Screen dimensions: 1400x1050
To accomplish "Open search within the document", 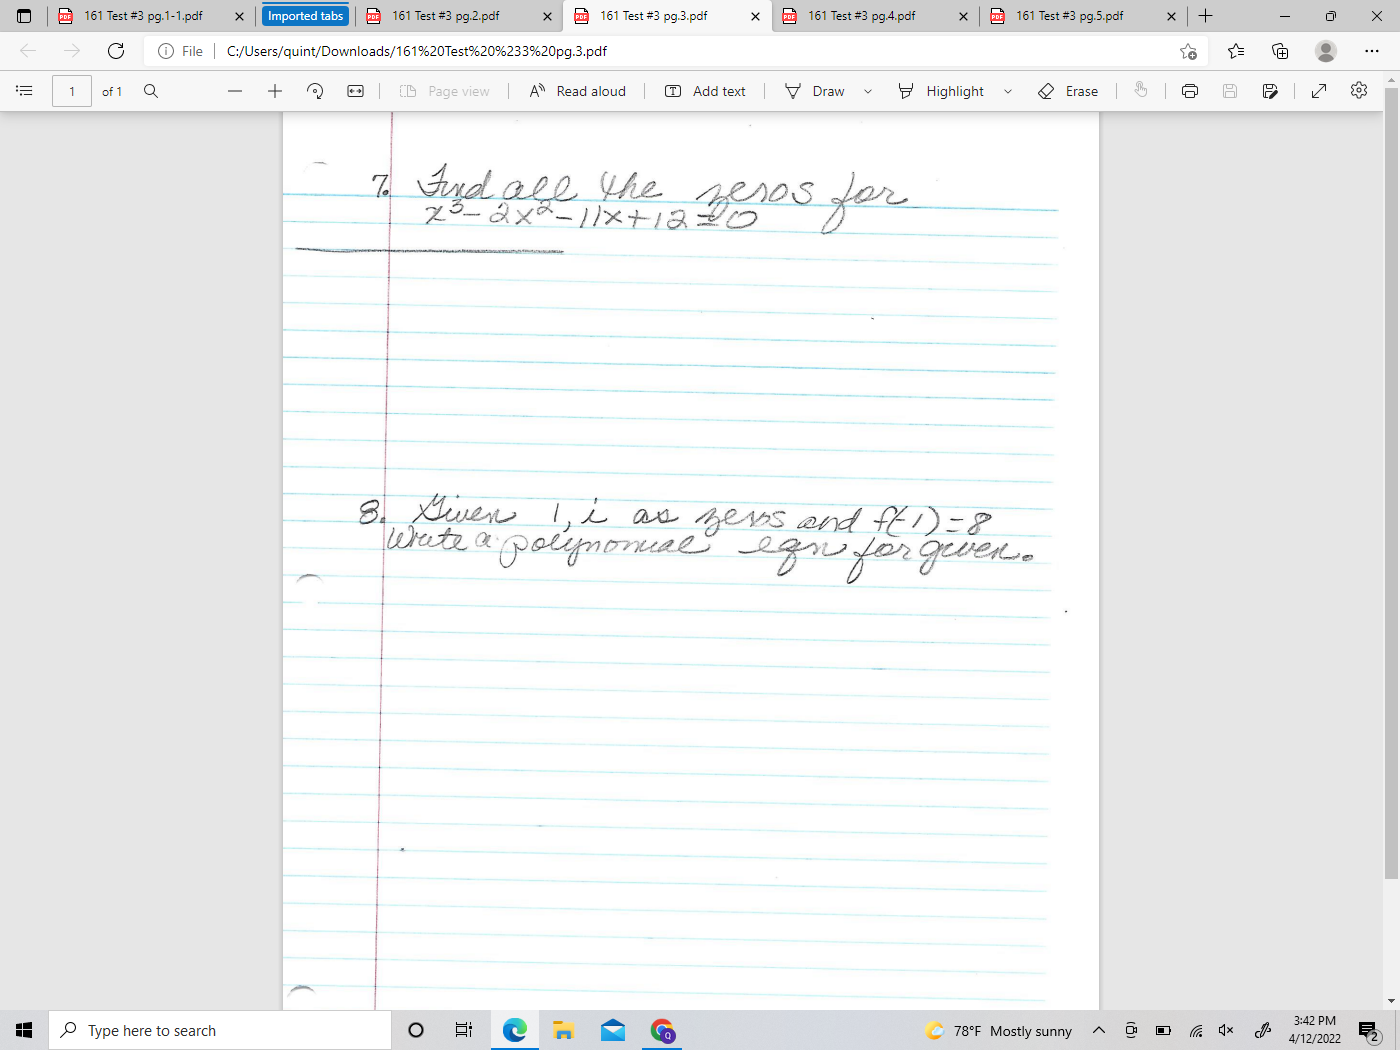I will (x=151, y=91).
